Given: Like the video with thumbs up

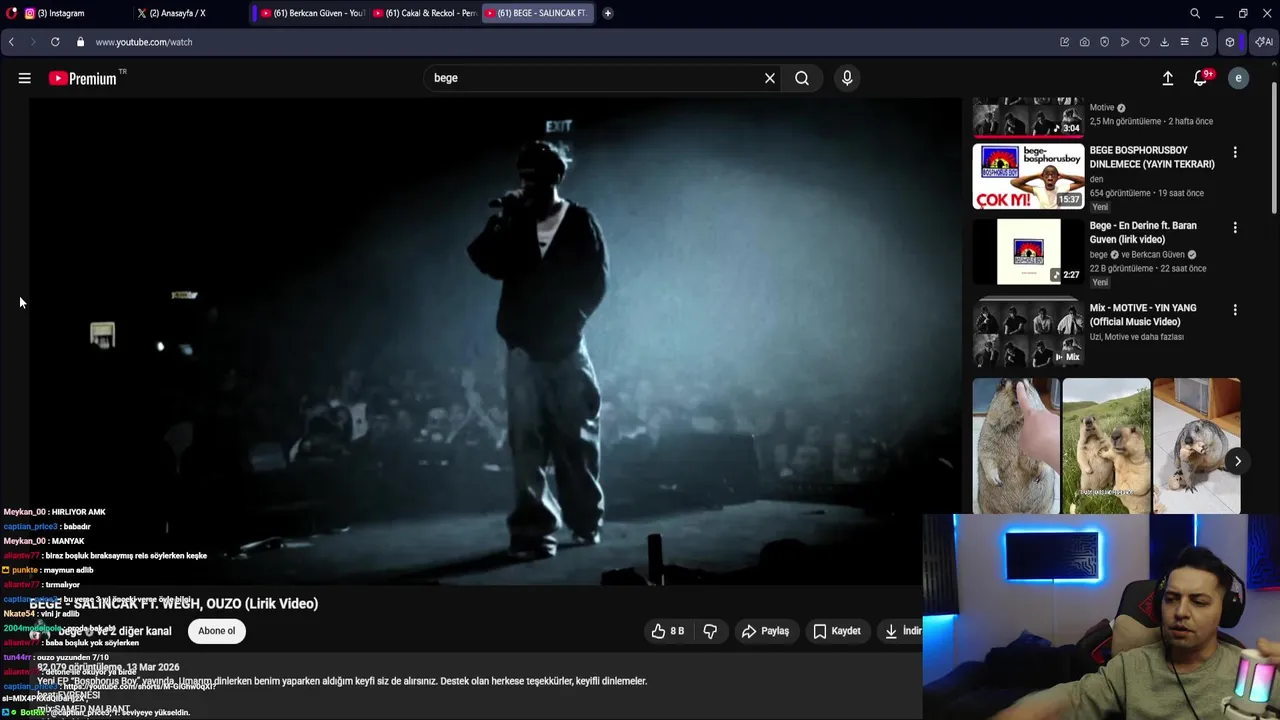Looking at the screenshot, I should tap(668, 631).
